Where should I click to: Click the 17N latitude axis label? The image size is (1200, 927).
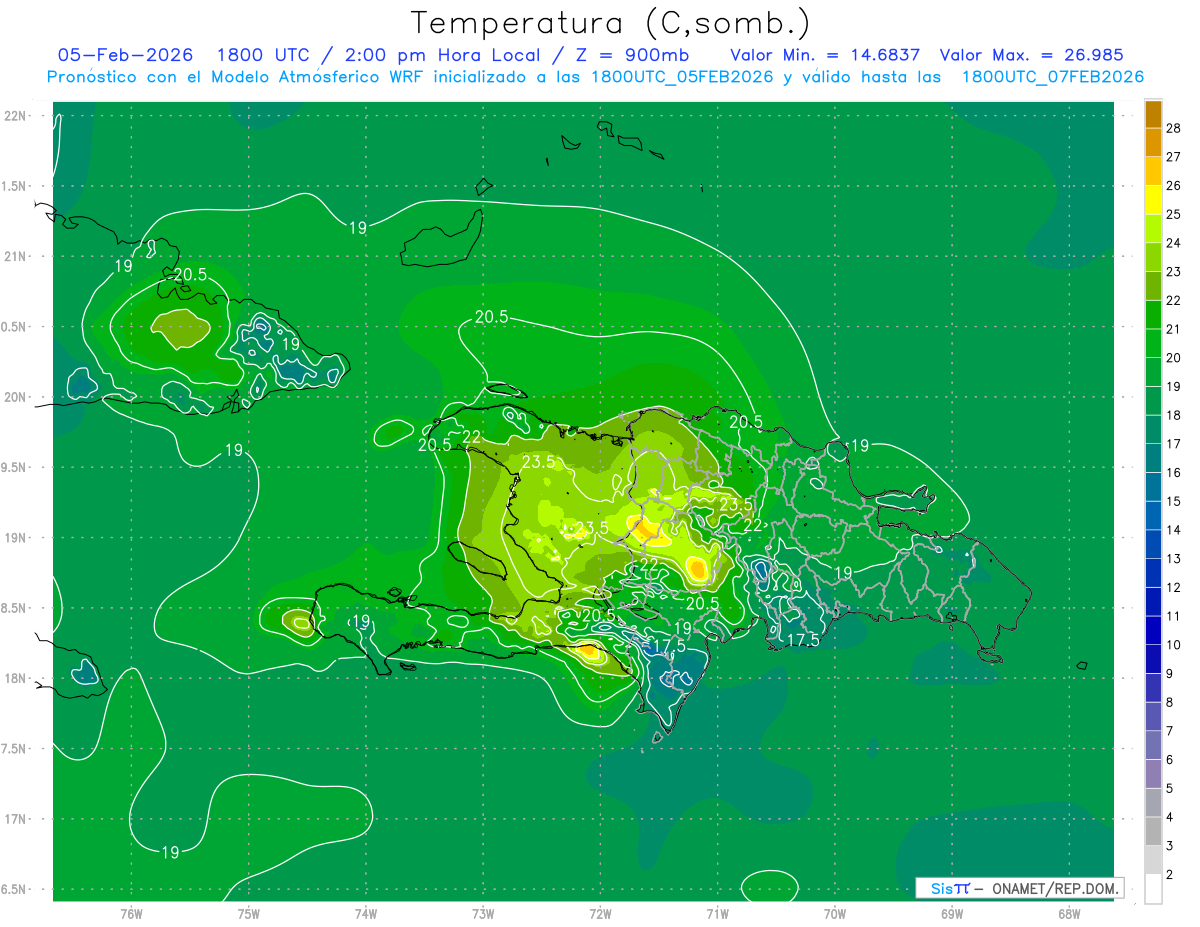pyautogui.click(x=16, y=819)
